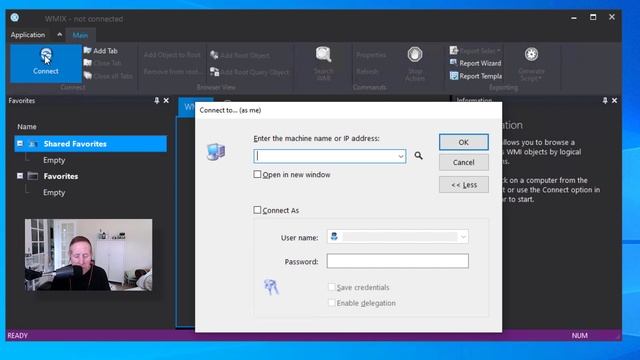Click Cancel in the Connect dialog
Screen dimensions: 640x360
click(x=464, y=162)
